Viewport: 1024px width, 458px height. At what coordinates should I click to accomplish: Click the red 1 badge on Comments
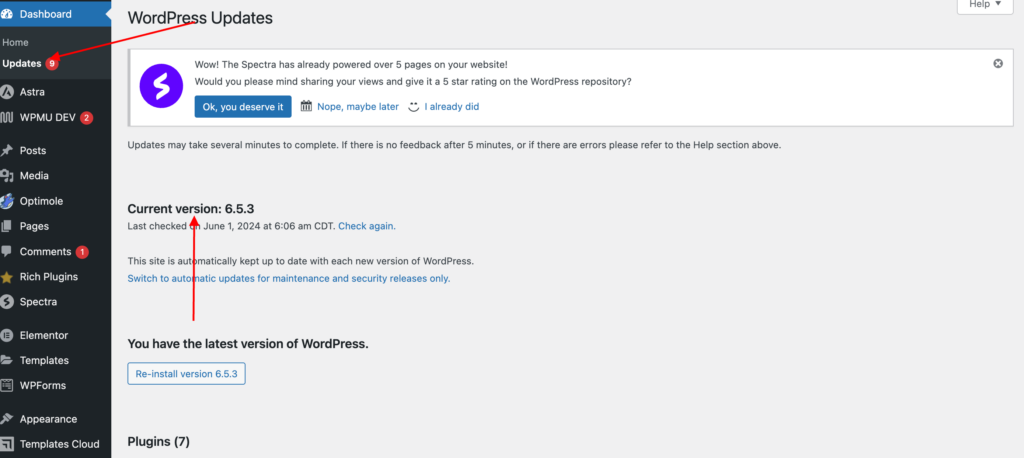[82, 252]
